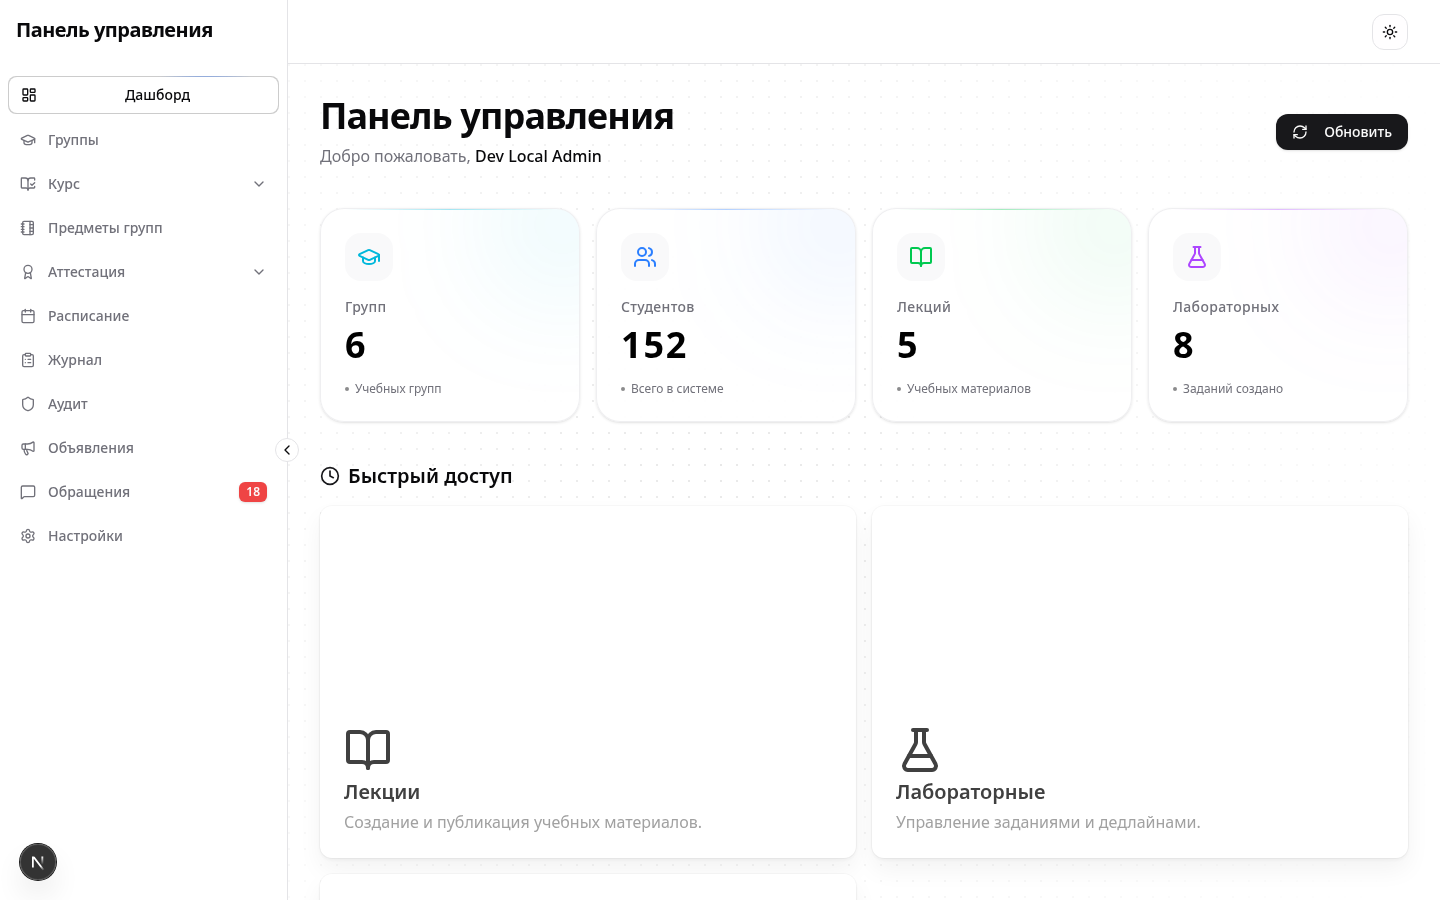Click the open book icon on Лекции tile
This screenshot has width=1440, height=900.
coord(368,749)
